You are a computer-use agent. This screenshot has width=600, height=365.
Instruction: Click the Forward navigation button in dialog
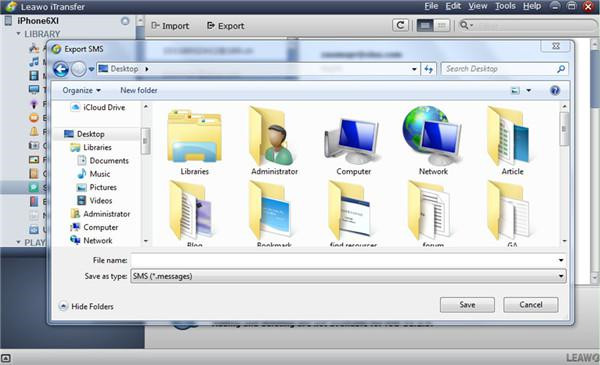tap(78, 69)
